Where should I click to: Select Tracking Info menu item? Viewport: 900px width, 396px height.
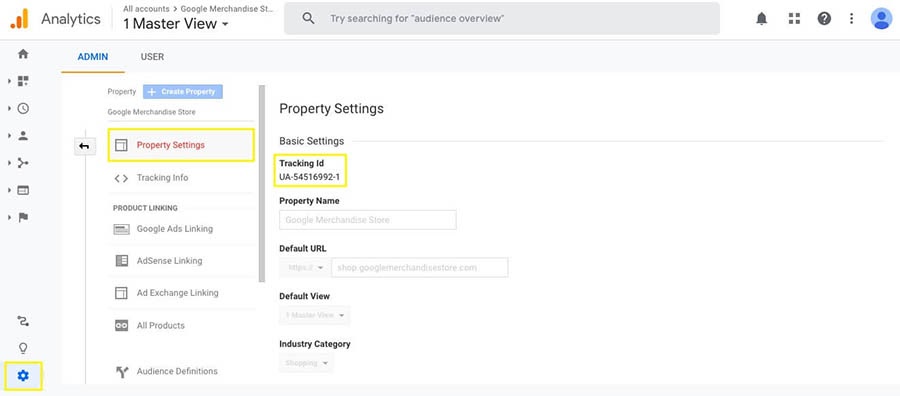(x=181, y=178)
